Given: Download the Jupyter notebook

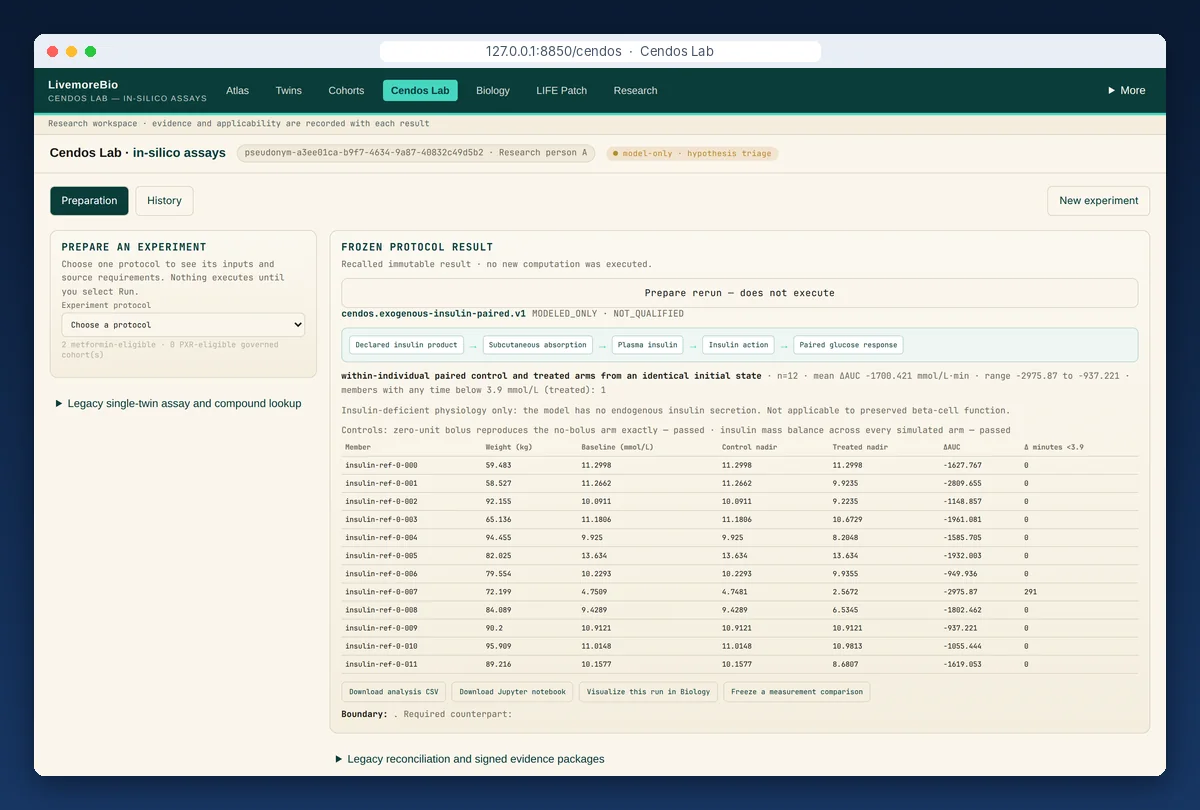Looking at the screenshot, I should click(x=513, y=692).
